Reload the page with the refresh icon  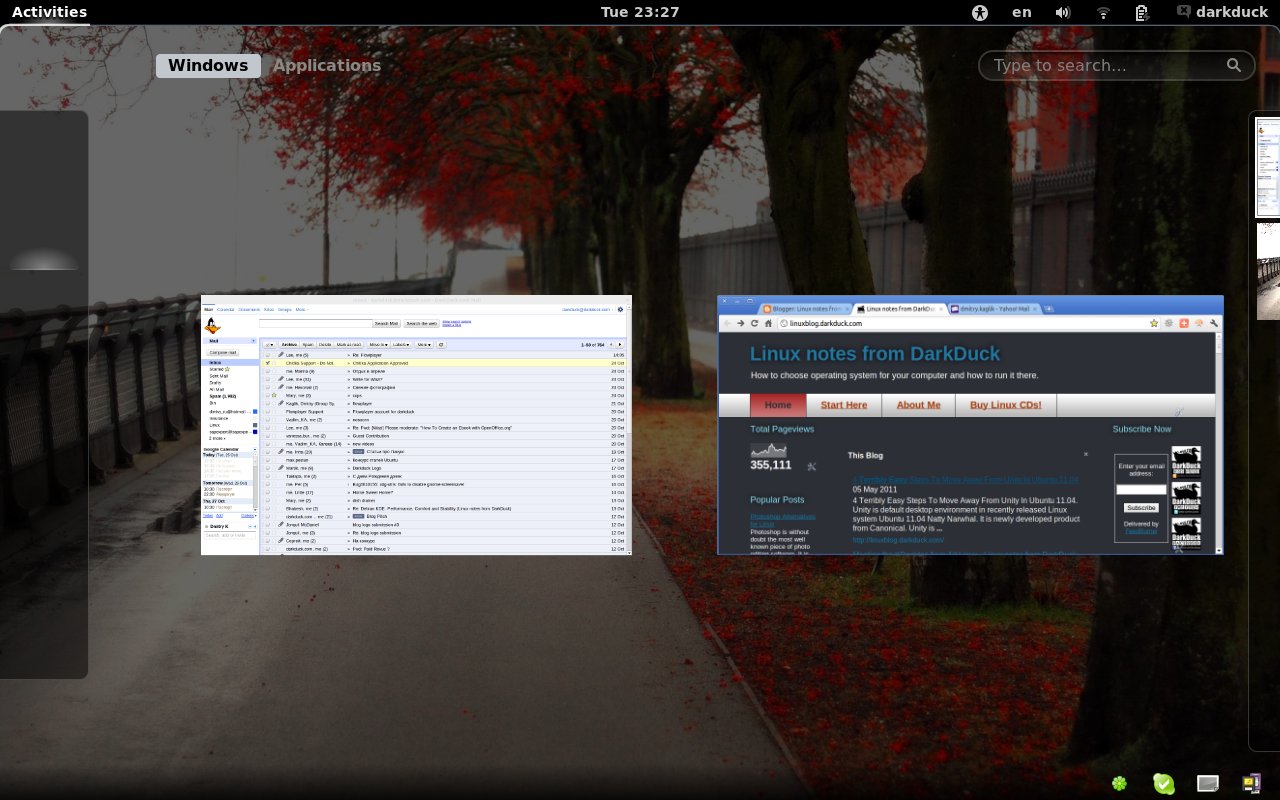754,323
